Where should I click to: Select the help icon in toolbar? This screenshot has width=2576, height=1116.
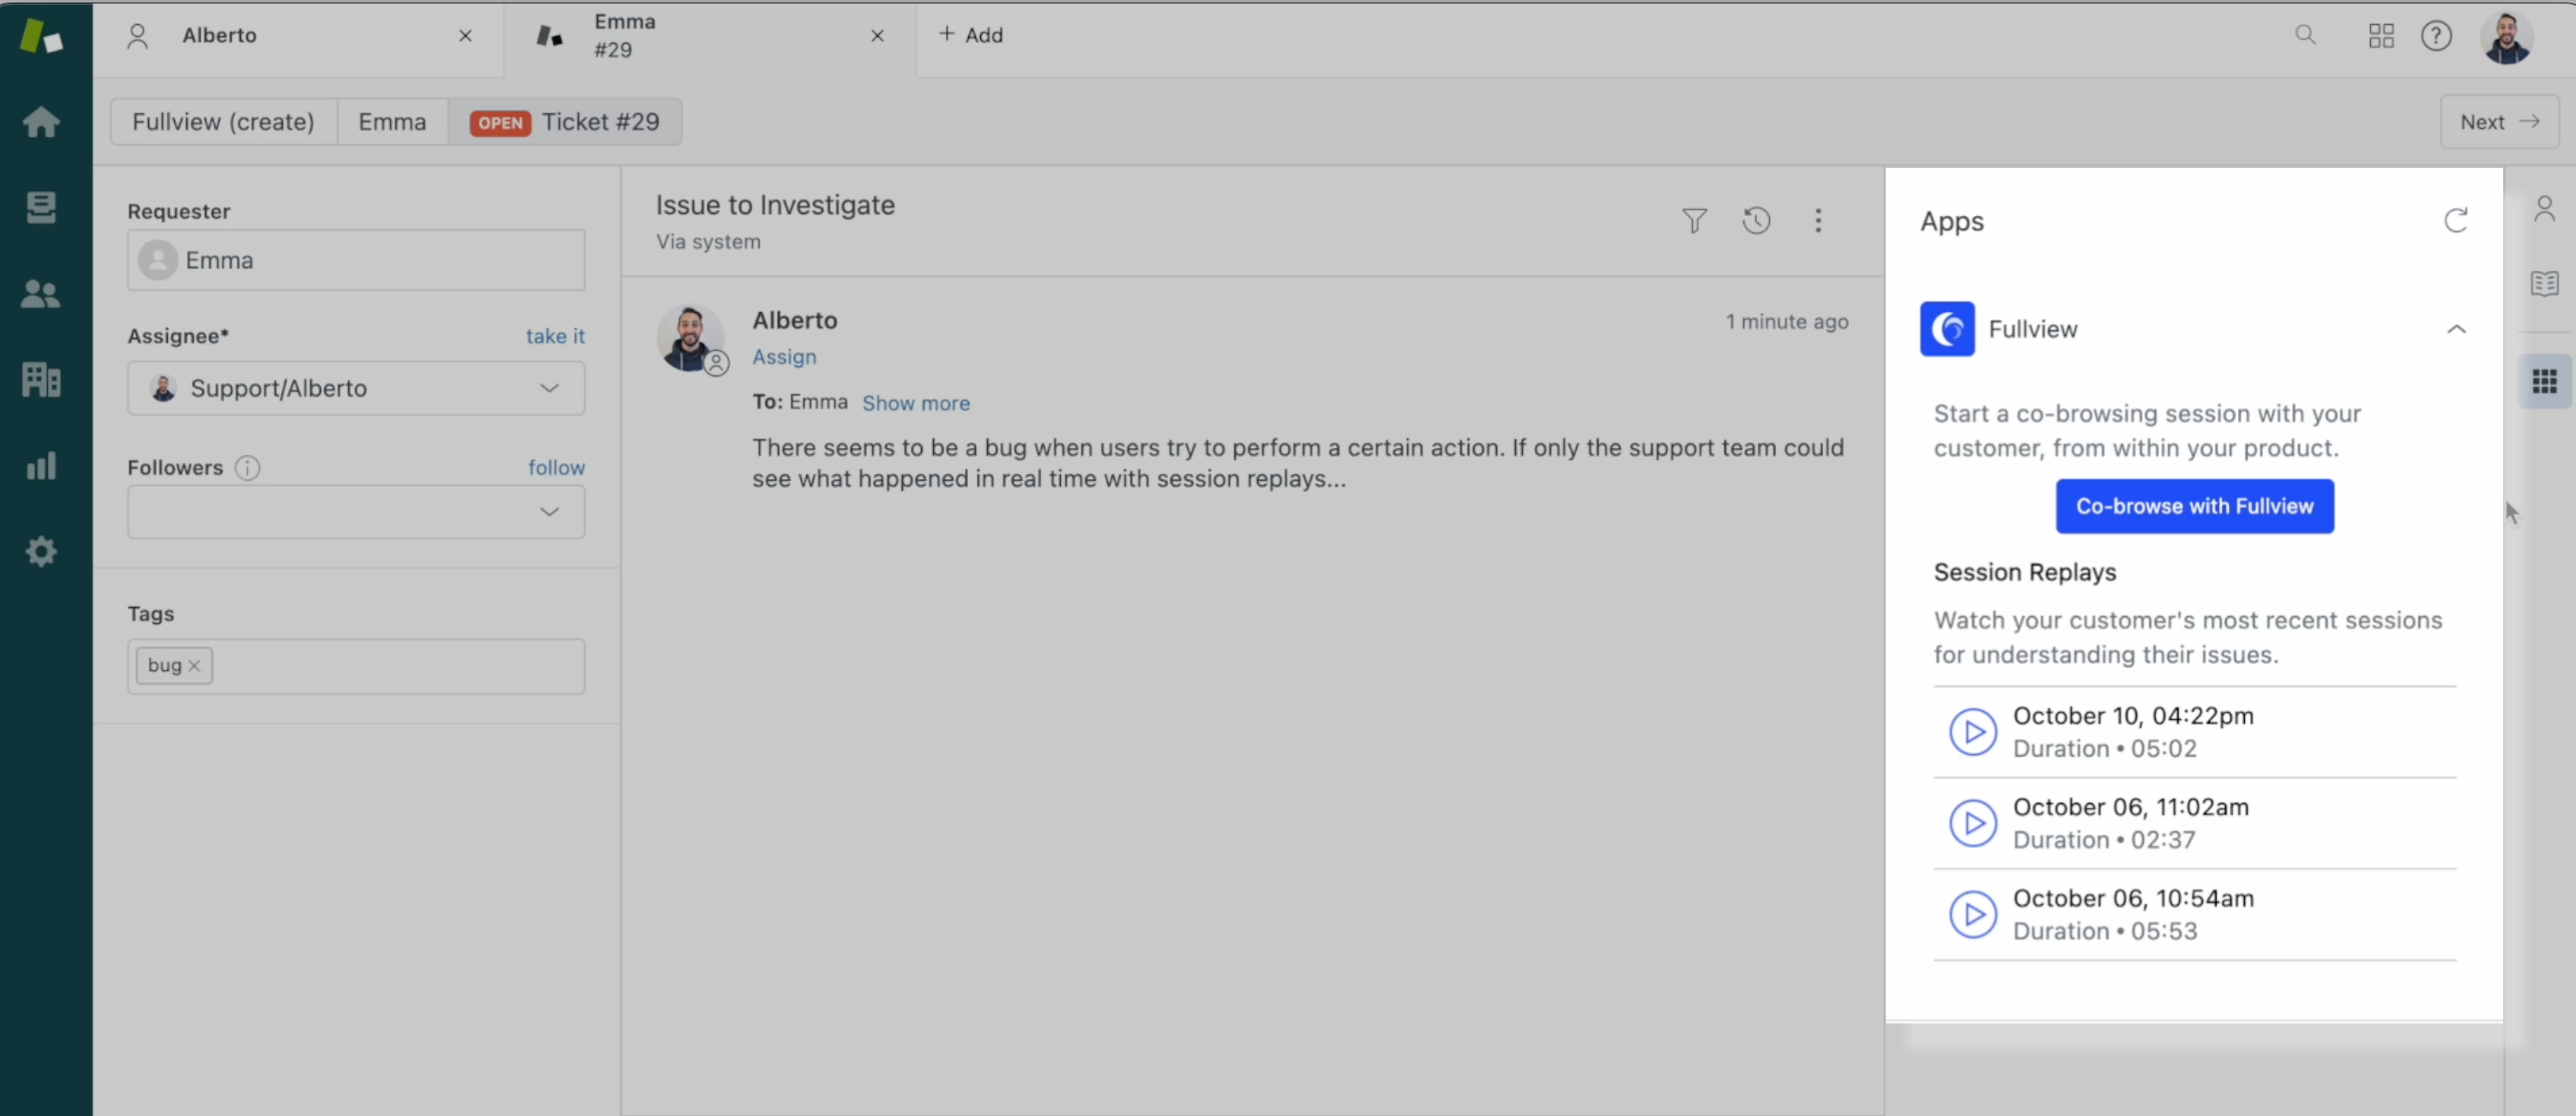click(x=2440, y=34)
